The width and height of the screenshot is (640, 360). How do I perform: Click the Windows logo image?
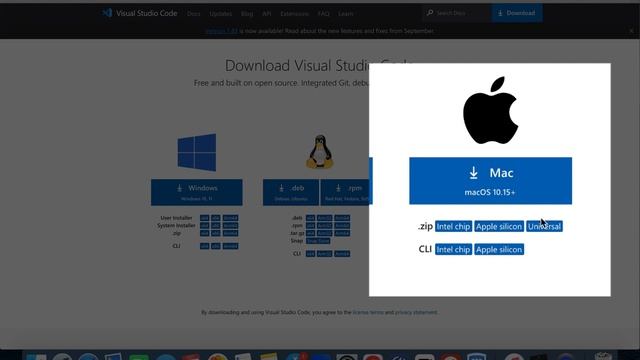(197, 152)
